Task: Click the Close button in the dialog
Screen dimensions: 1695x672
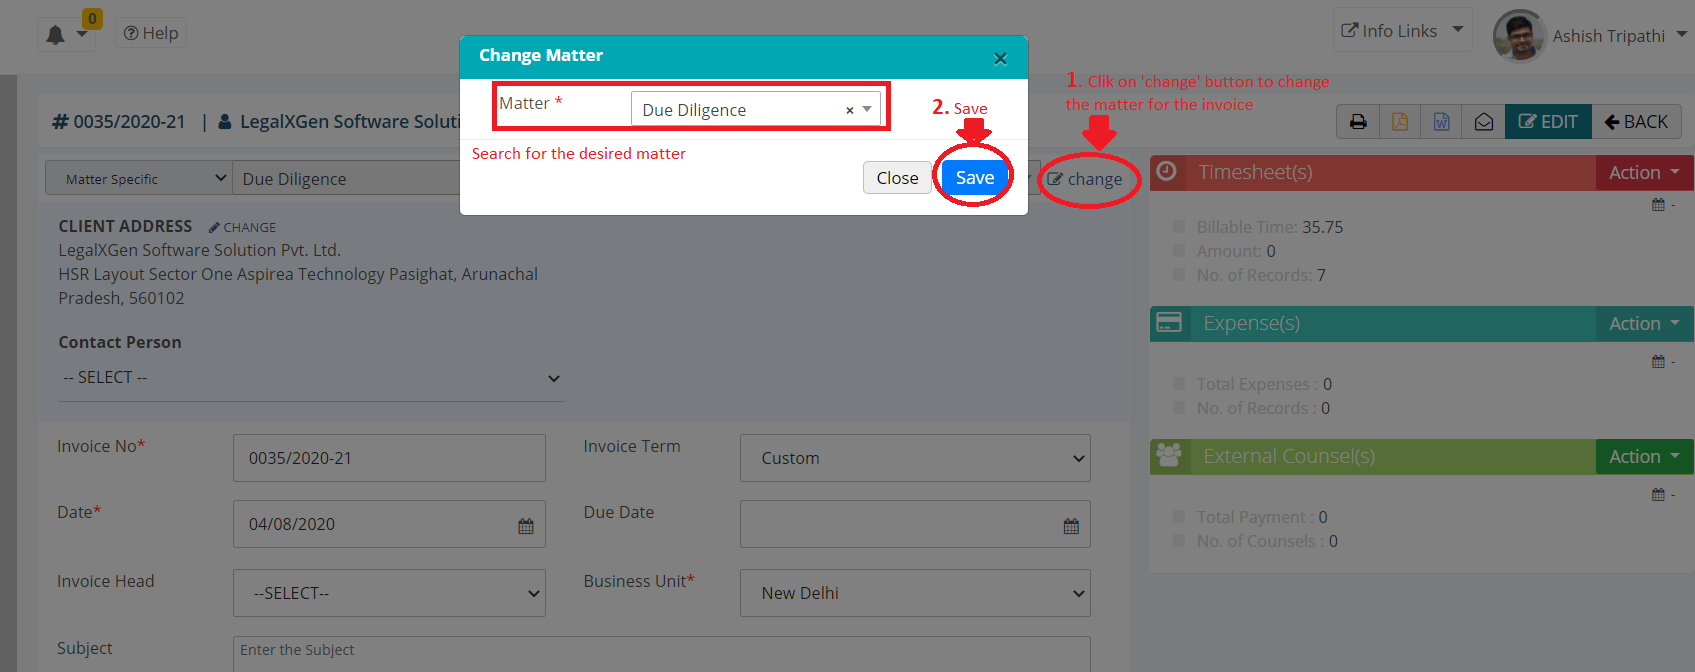Action: [x=897, y=177]
